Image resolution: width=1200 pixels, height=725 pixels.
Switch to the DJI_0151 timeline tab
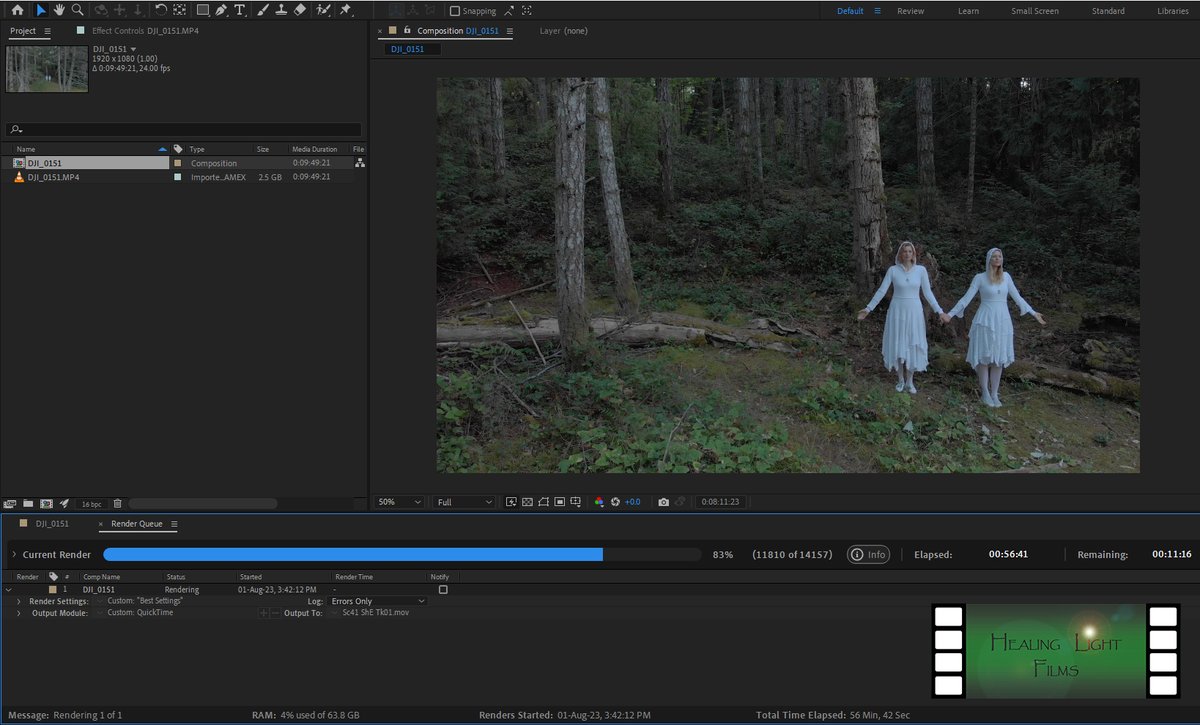(52, 523)
